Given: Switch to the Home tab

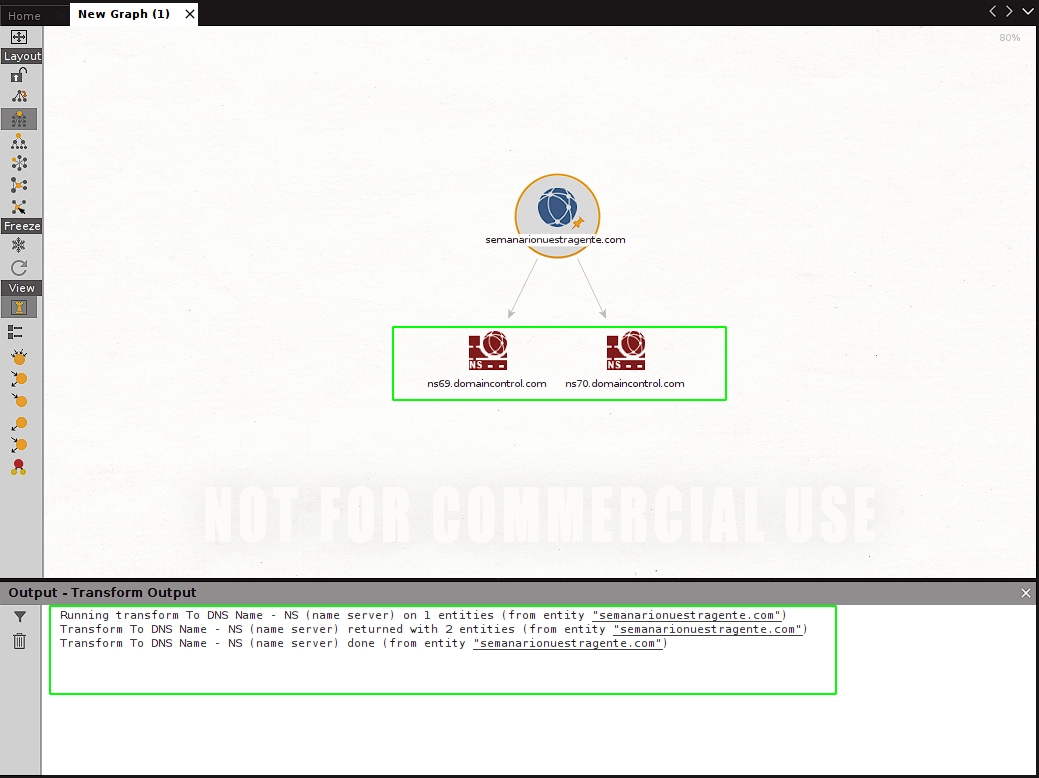Looking at the screenshot, I should coord(25,15).
